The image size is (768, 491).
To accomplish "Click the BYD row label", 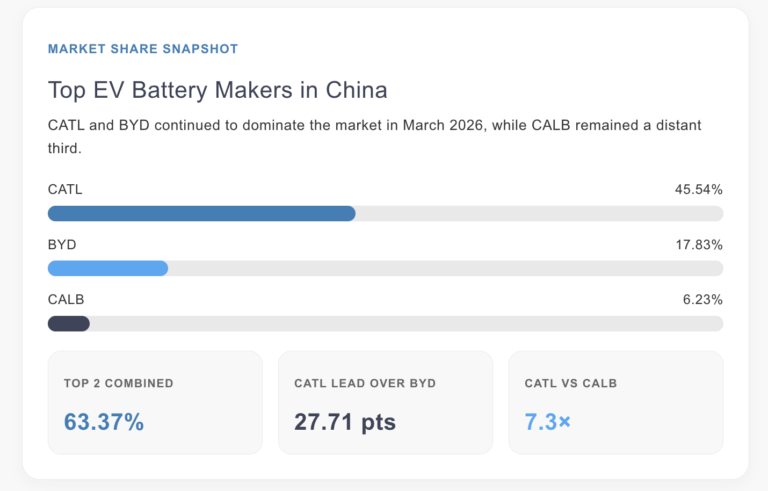I will pyautogui.click(x=62, y=244).
